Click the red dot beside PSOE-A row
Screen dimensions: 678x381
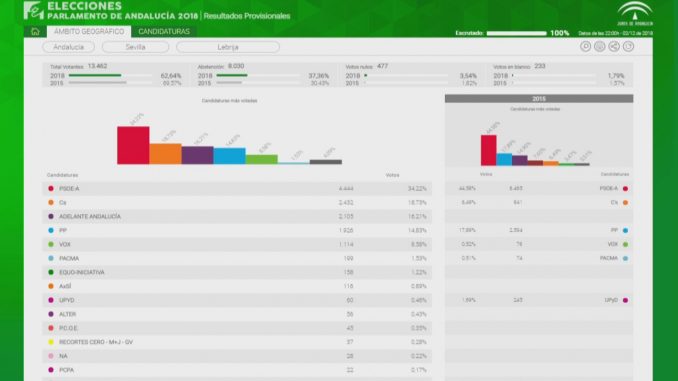coord(51,189)
